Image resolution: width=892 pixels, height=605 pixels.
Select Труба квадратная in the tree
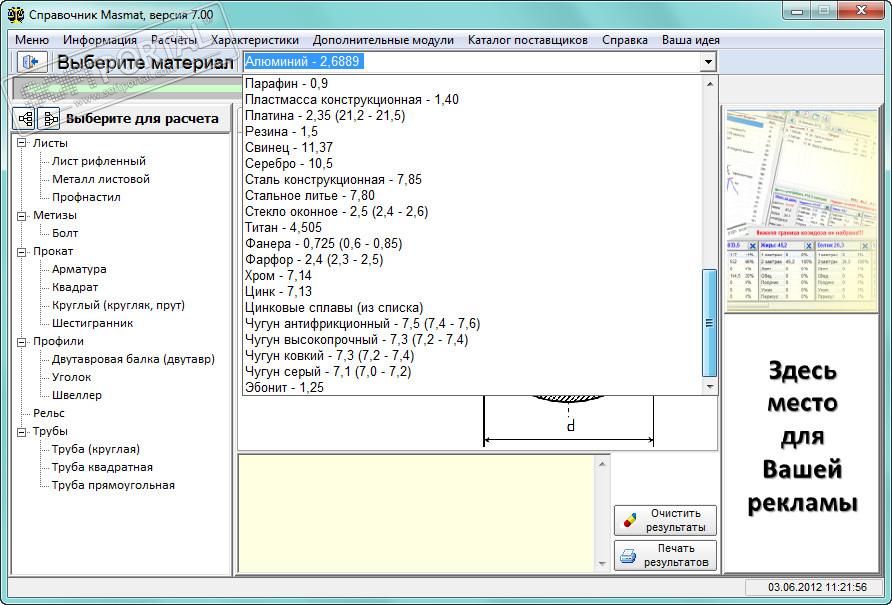102,467
